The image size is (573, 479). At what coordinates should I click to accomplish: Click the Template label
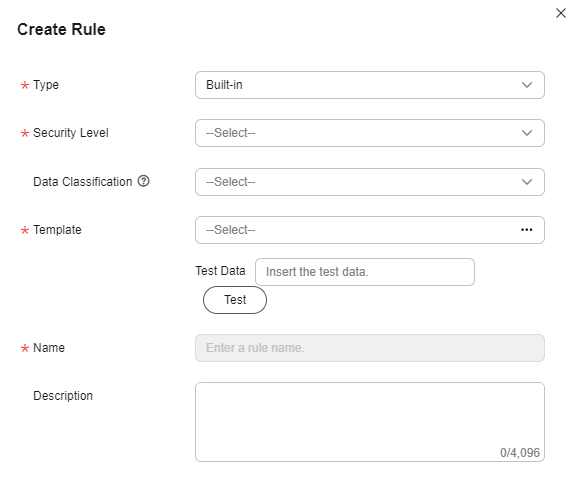click(57, 230)
